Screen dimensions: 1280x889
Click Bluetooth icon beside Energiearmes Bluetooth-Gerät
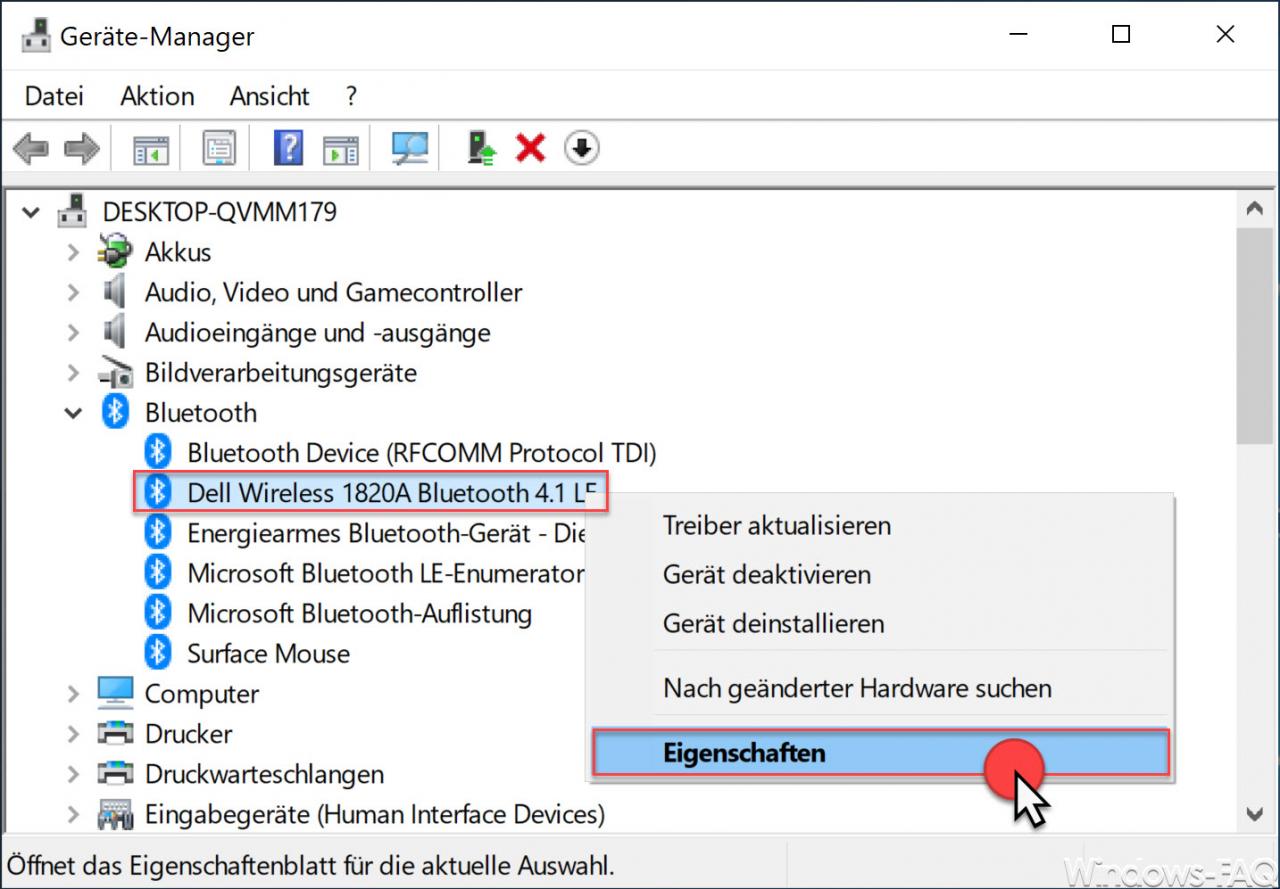[157, 533]
